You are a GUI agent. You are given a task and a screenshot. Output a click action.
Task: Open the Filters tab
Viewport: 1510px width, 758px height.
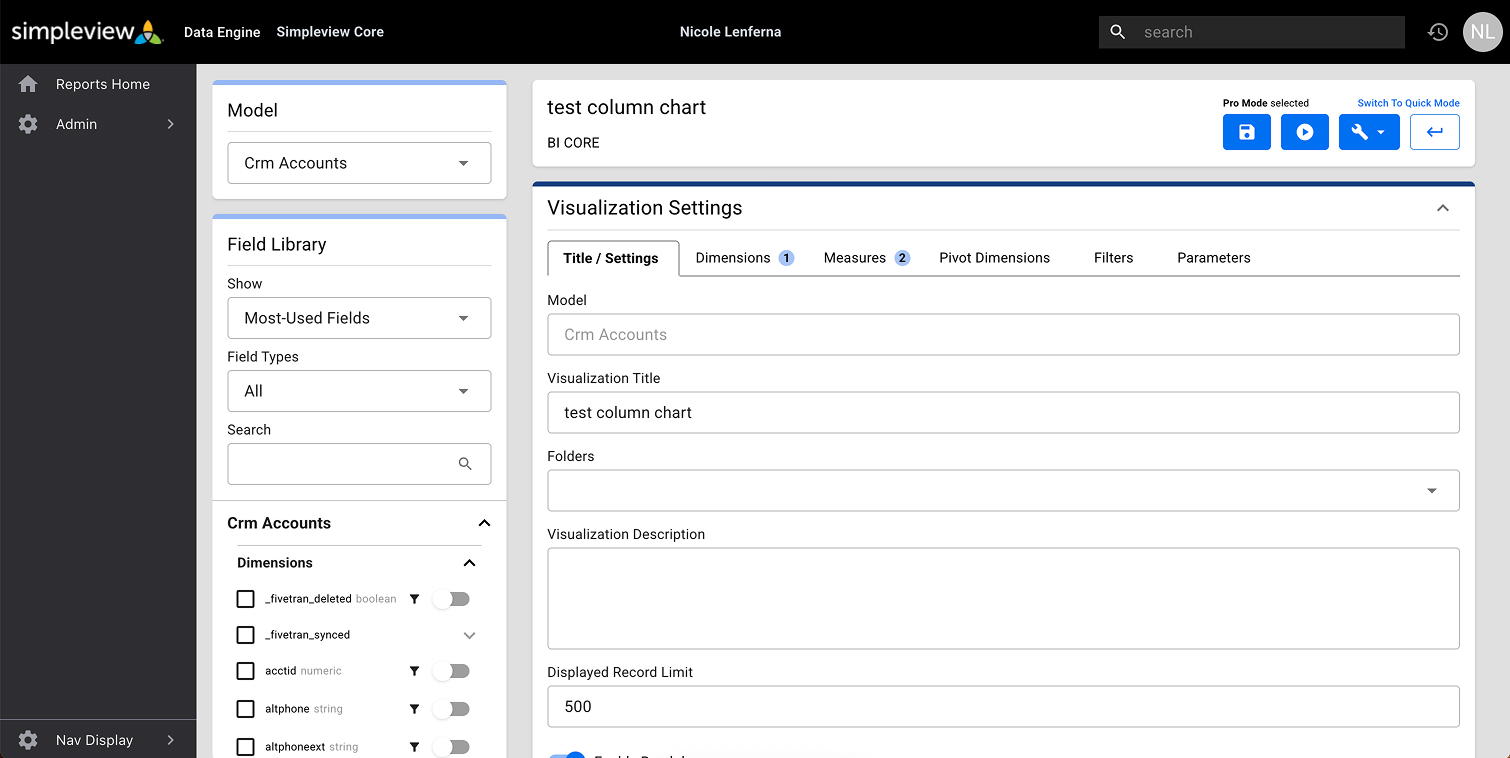[1113, 258]
